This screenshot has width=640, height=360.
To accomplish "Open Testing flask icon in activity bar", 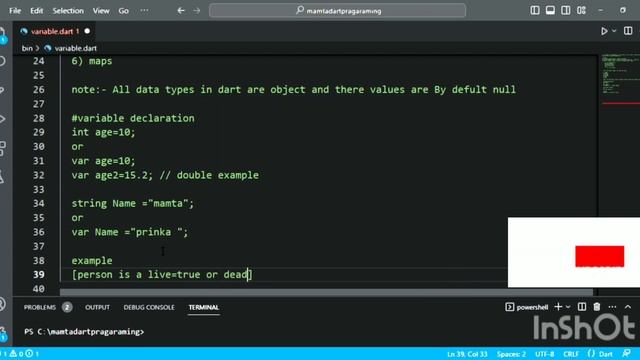I will click(3, 177).
